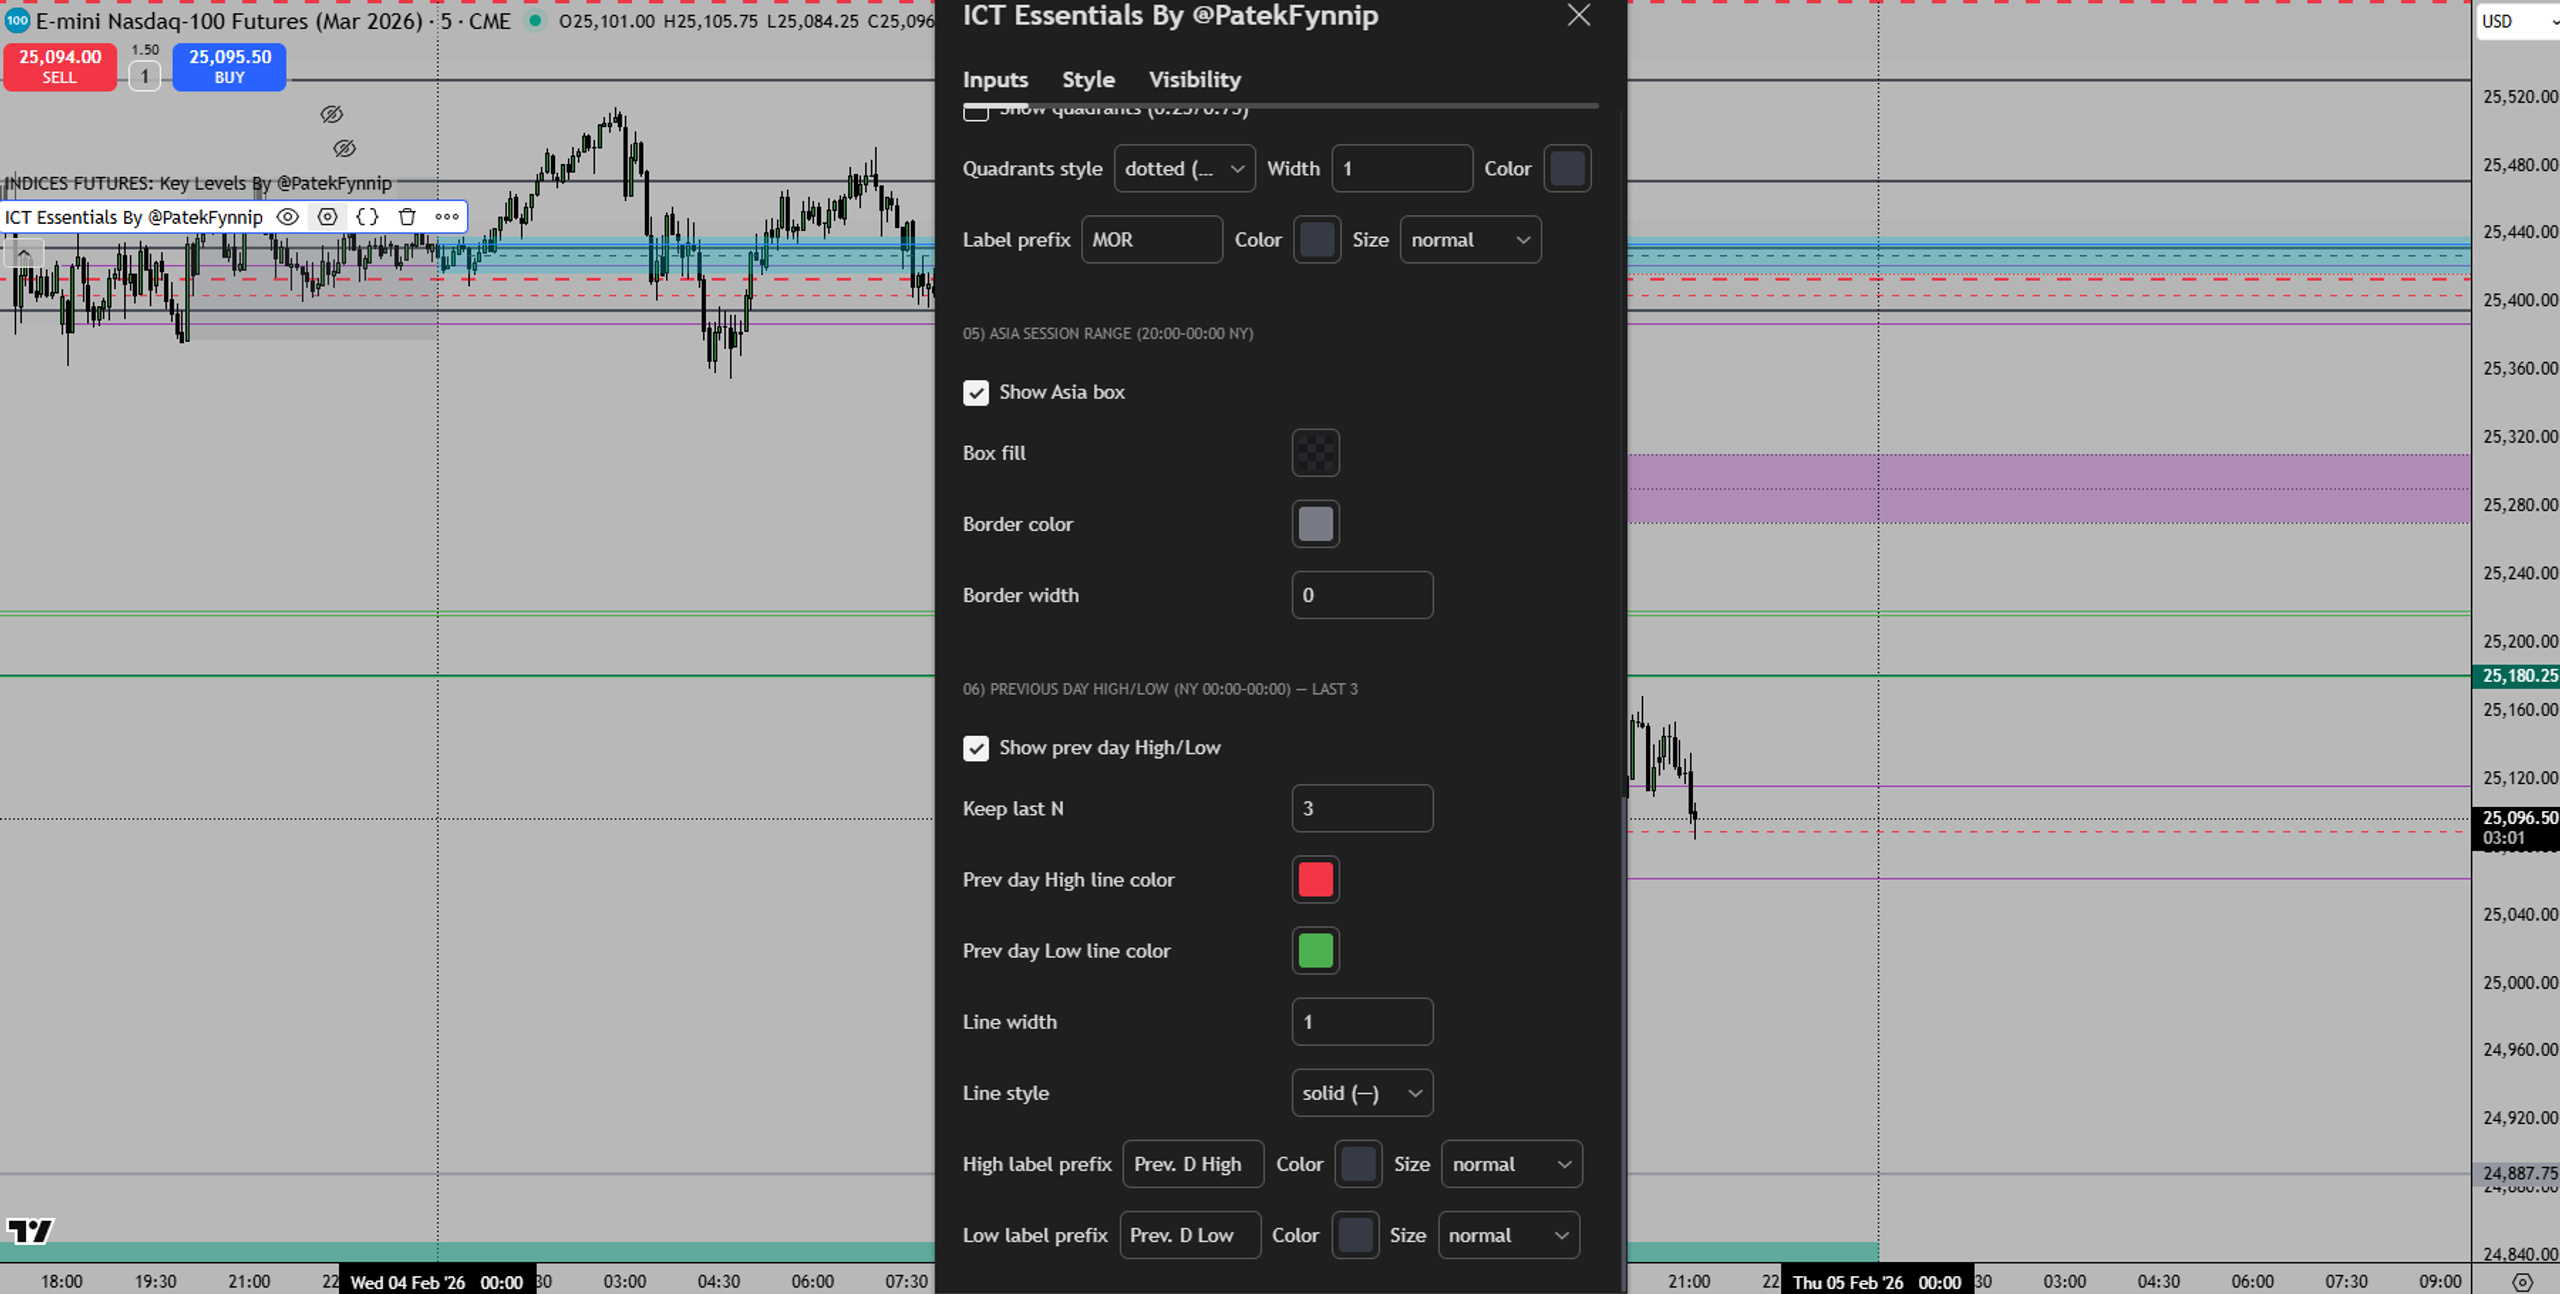Click the 24,887.75 price axis label

pos(2517,1173)
